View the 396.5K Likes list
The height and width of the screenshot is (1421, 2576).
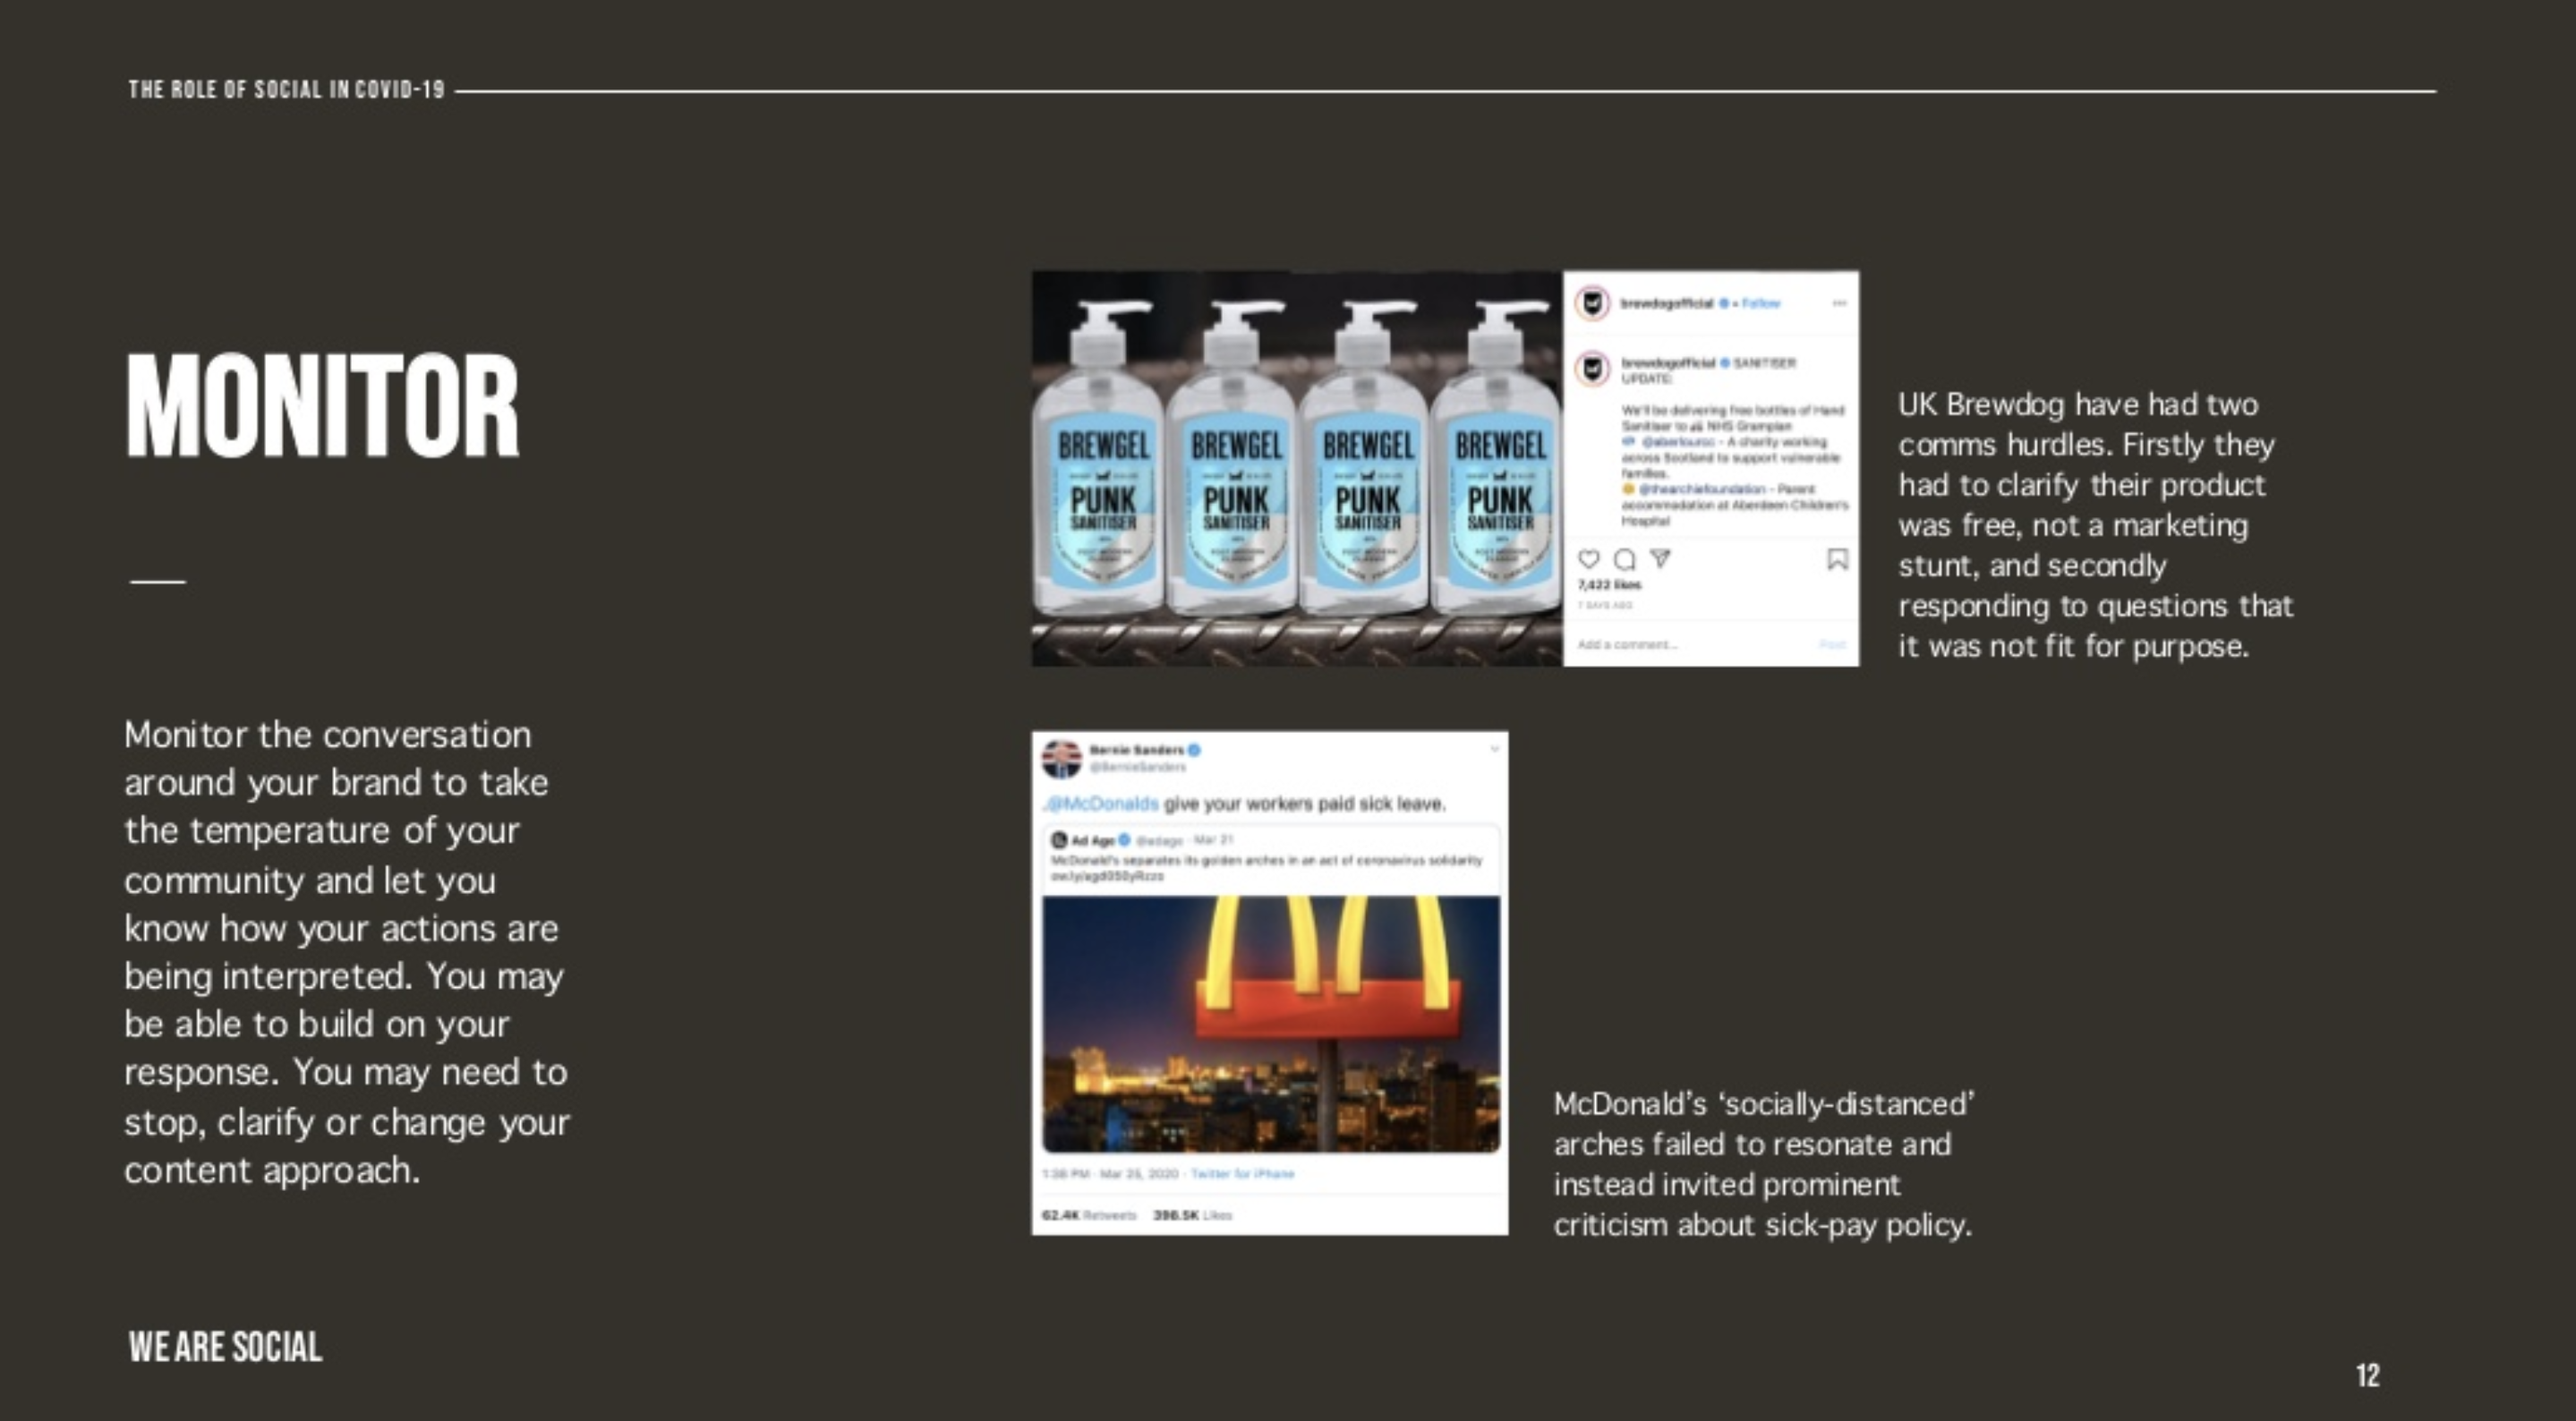click(x=1192, y=1215)
